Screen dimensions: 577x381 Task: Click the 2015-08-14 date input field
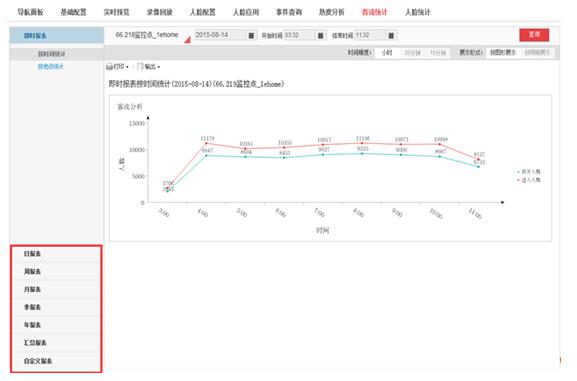pyautogui.click(x=220, y=35)
